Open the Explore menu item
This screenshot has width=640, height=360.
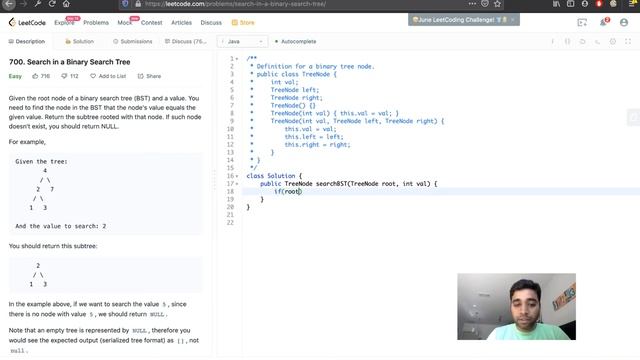pyautogui.click(x=64, y=22)
